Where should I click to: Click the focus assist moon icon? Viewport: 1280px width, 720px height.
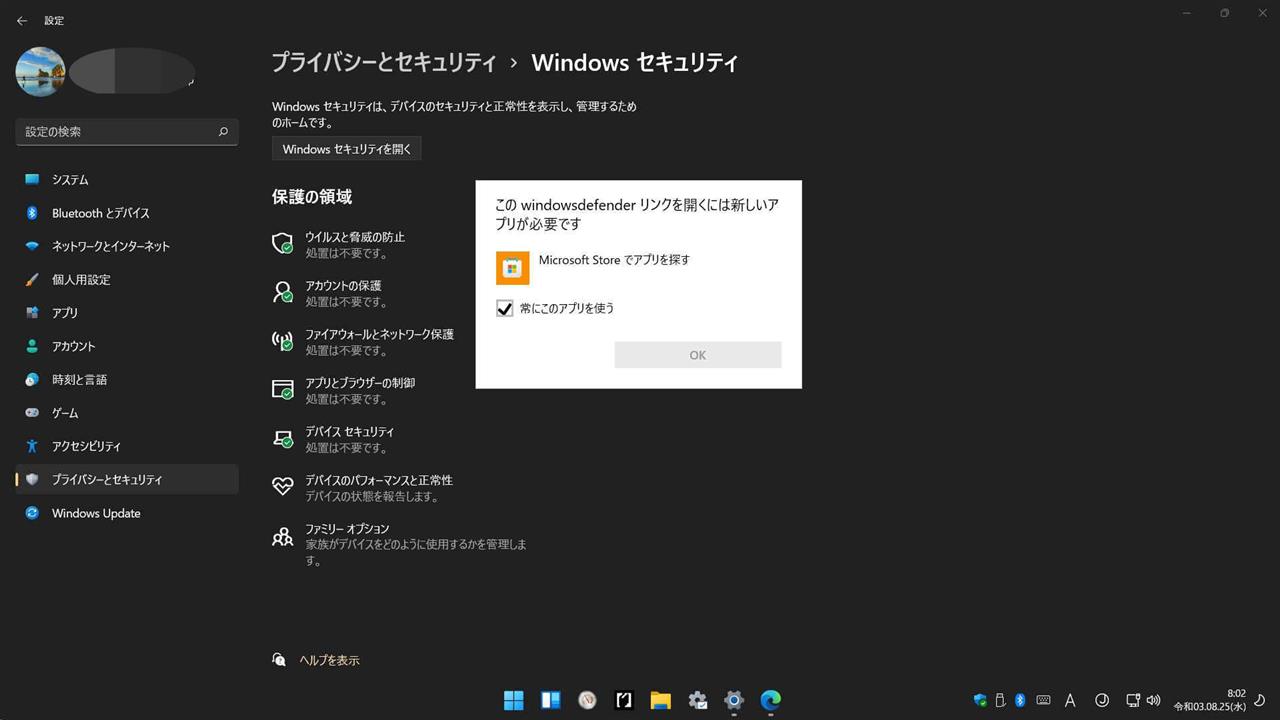pyautogui.click(x=1262, y=700)
